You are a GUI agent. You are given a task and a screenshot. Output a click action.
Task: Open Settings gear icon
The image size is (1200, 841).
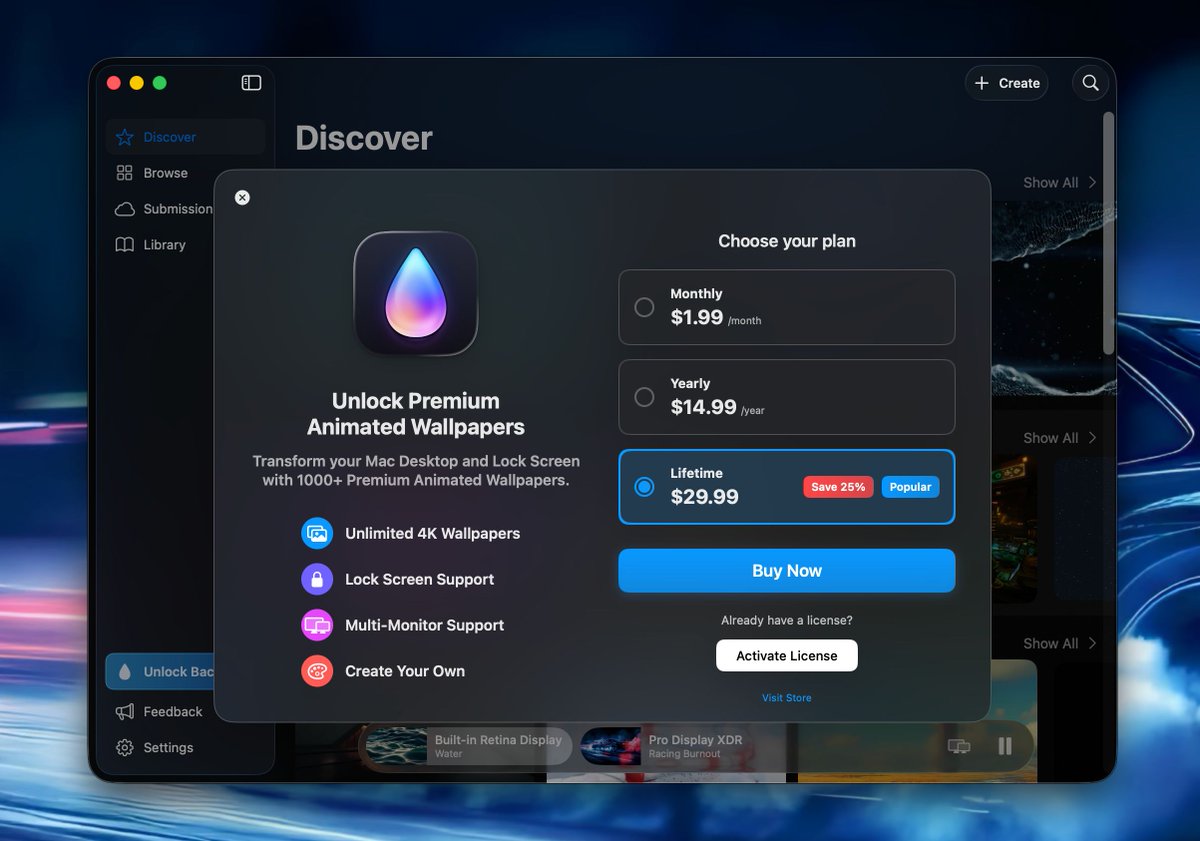click(x=124, y=748)
